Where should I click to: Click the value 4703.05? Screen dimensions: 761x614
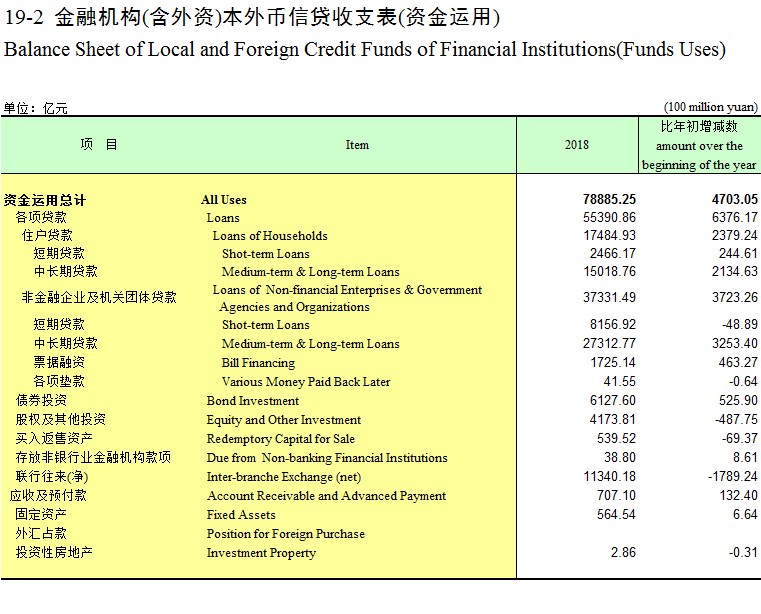tap(734, 199)
